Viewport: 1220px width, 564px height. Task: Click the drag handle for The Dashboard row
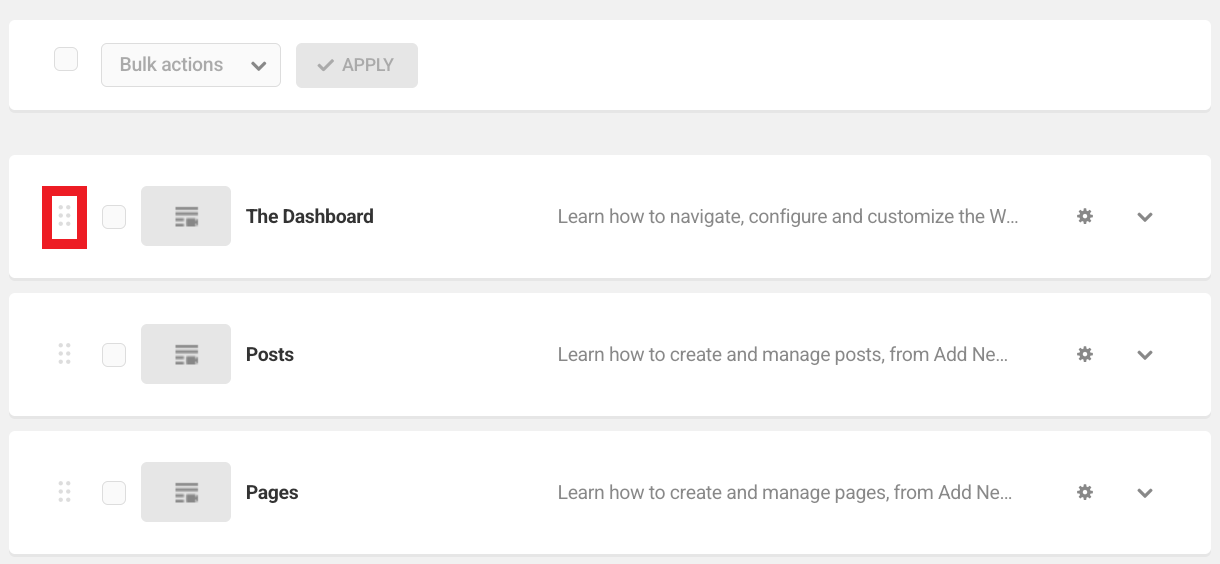pyautogui.click(x=64, y=216)
